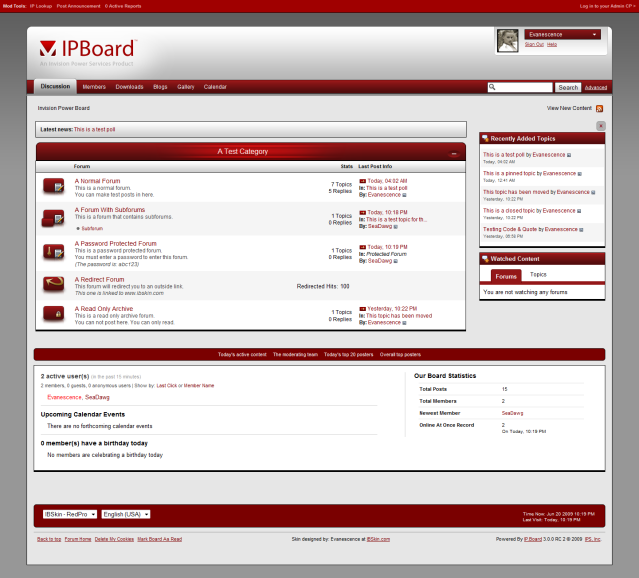This screenshot has height=578, width=639.
Task: Open the Gallery tab
Action: click(185, 87)
